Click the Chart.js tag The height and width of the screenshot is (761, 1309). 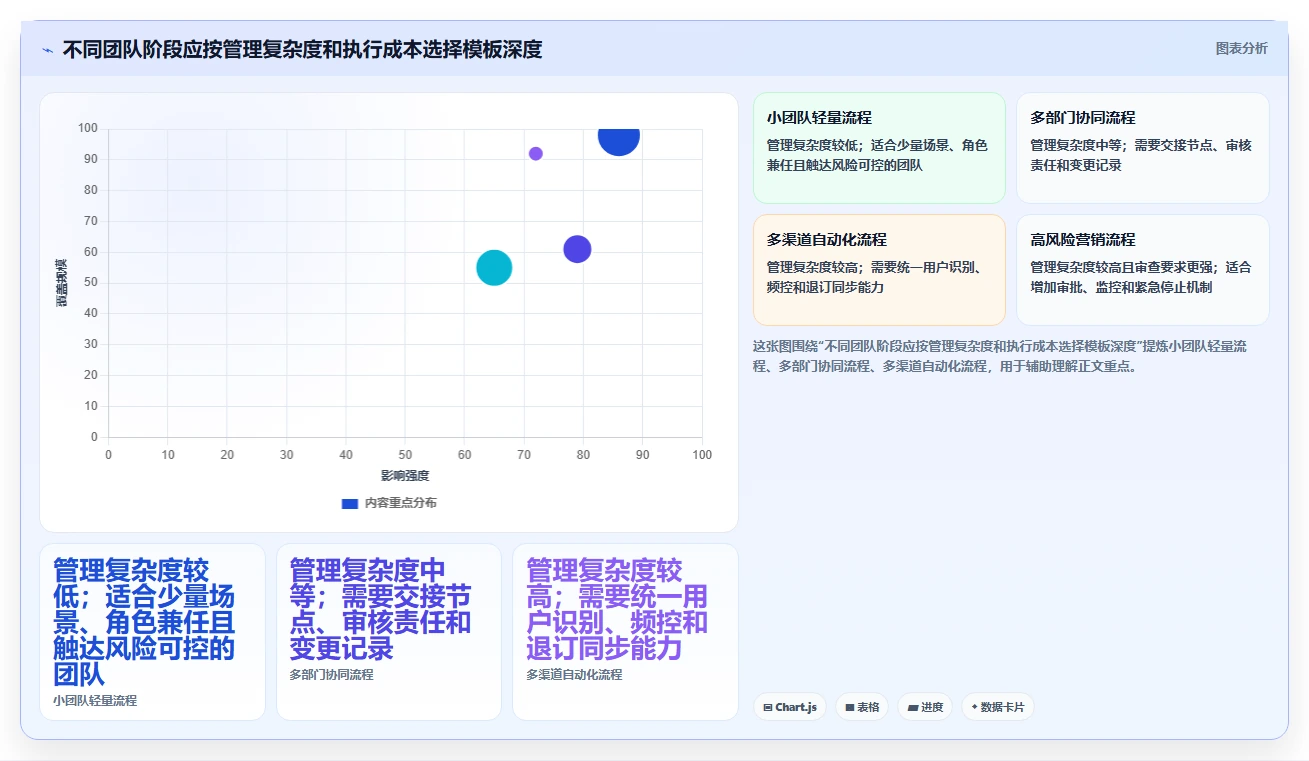790,707
